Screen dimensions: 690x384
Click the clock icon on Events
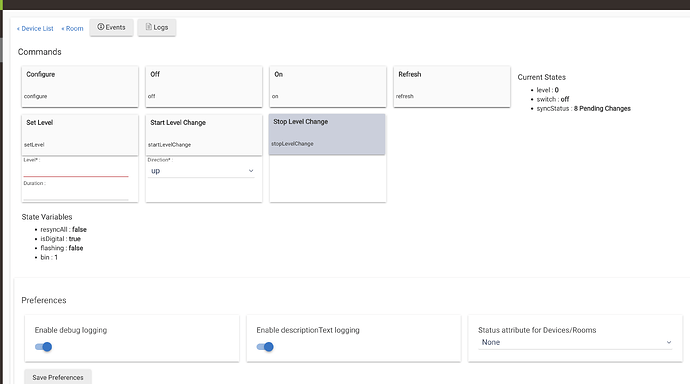point(101,27)
